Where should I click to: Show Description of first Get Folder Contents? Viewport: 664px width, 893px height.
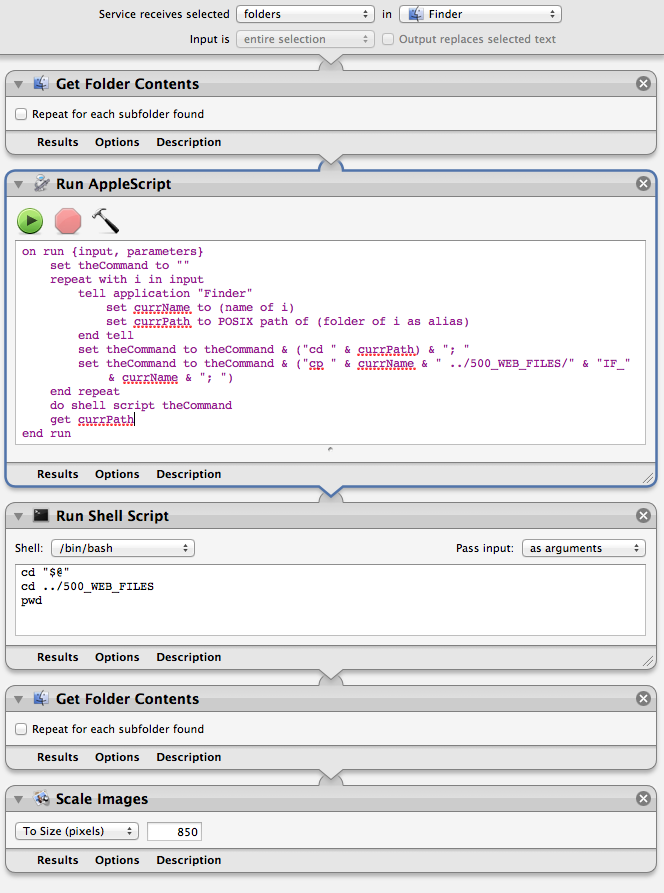tap(188, 142)
